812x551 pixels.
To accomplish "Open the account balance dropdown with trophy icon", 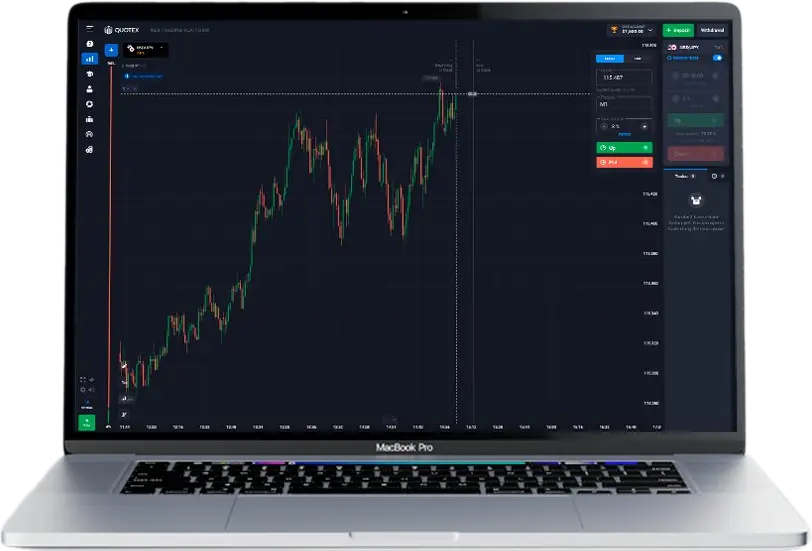I will (632, 30).
